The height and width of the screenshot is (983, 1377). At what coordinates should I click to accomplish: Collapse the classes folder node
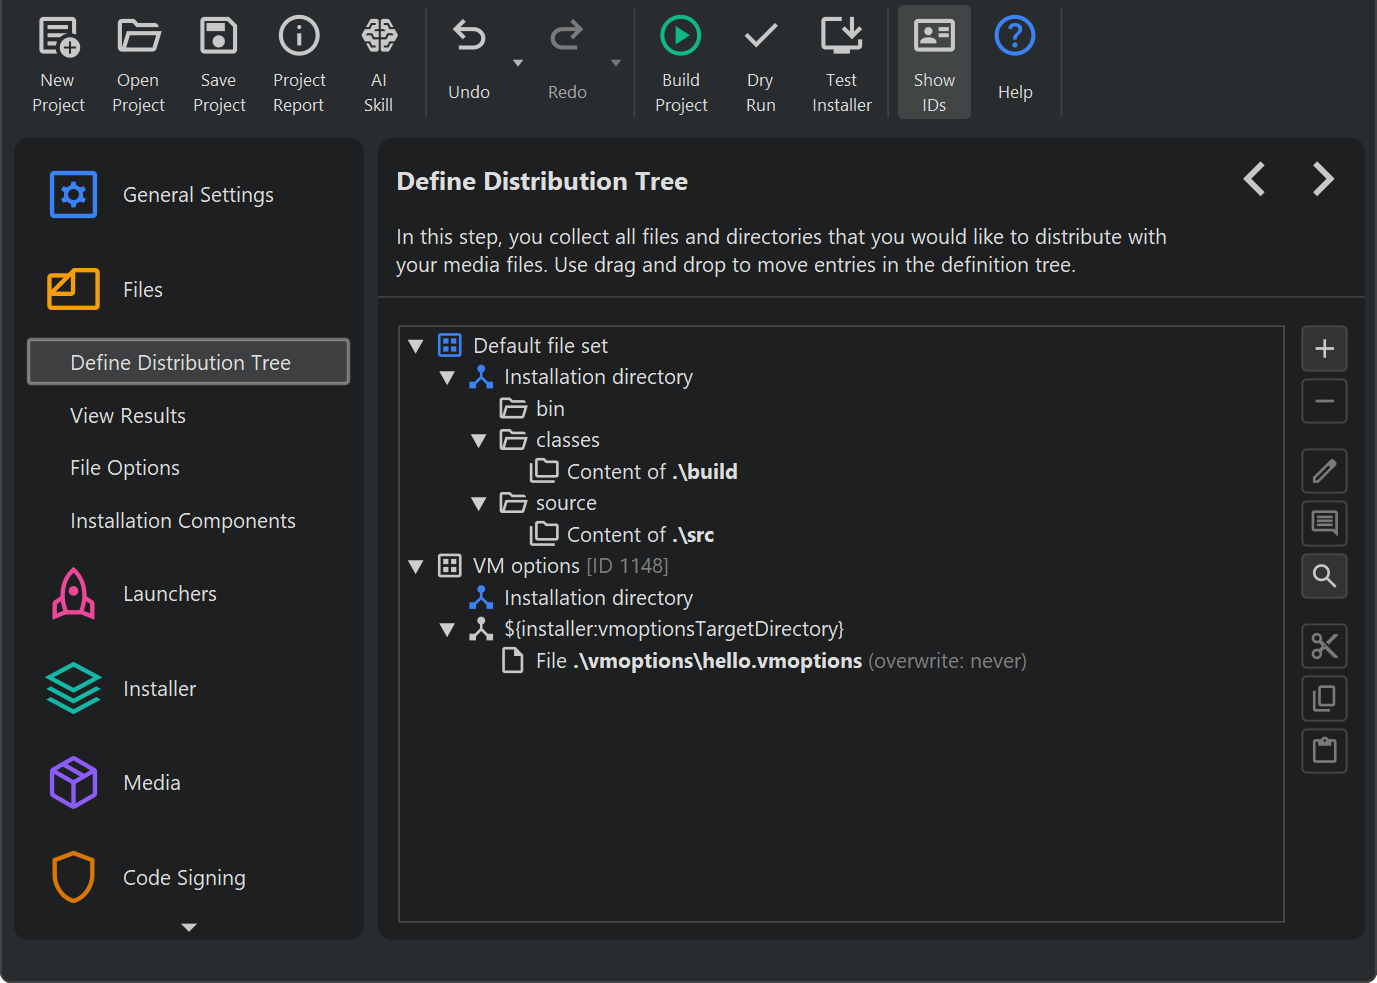click(x=479, y=441)
